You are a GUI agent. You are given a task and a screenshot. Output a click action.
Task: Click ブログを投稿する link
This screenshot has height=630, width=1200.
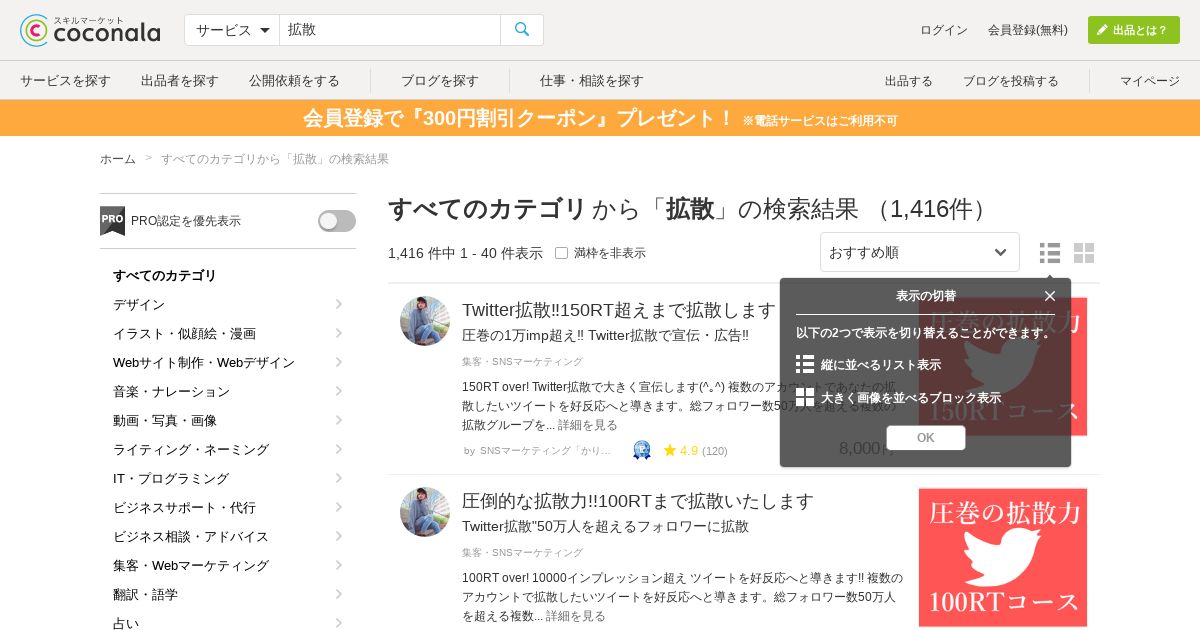pyautogui.click(x=1011, y=80)
